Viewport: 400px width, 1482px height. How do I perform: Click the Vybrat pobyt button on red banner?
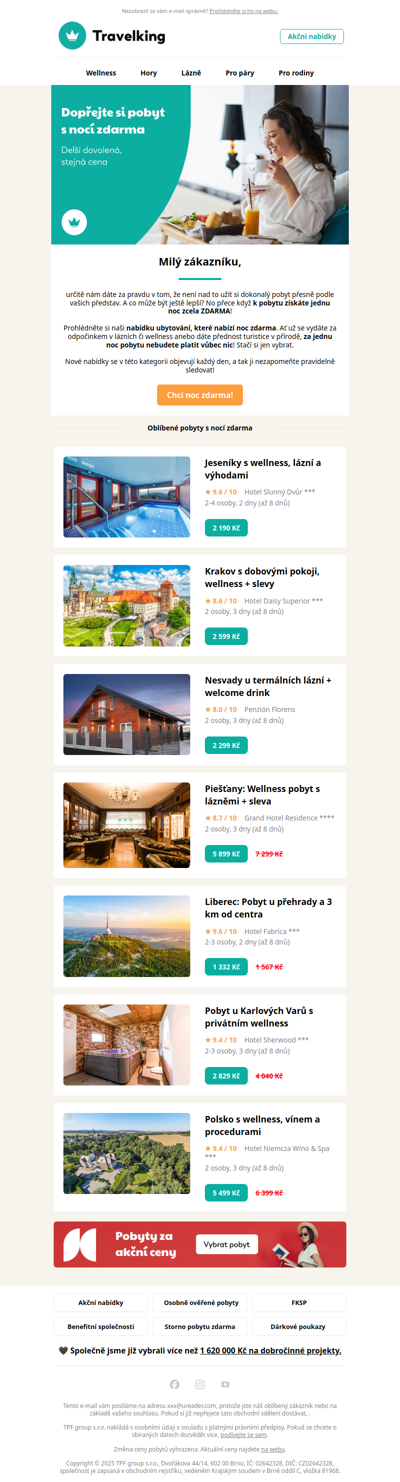[227, 1245]
